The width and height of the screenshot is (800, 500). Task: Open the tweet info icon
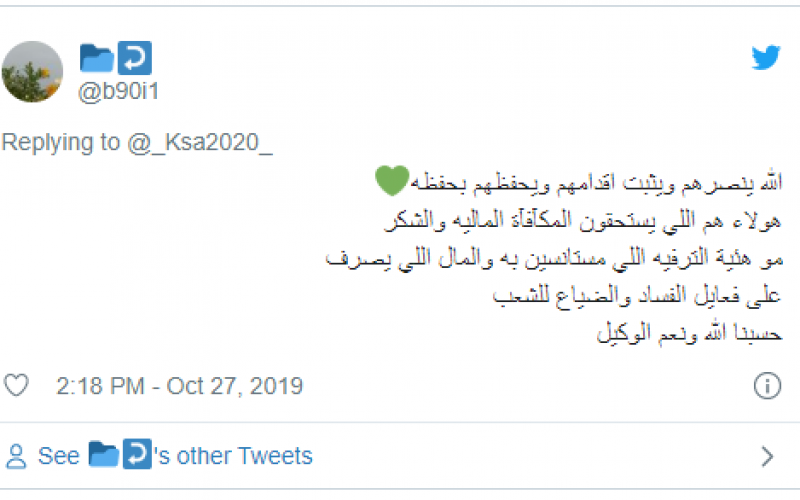(767, 386)
